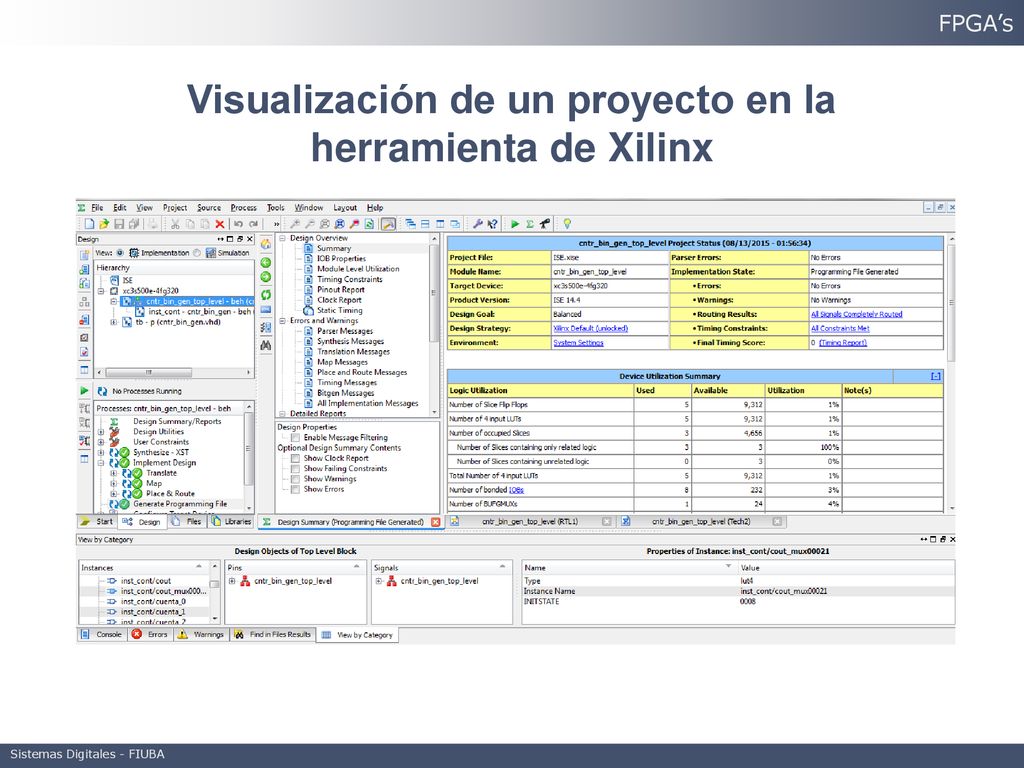The width and height of the screenshot is (1024, 768).
Task: Click the refresh document icon in toolbar
Action: click(x=369, y=224)
